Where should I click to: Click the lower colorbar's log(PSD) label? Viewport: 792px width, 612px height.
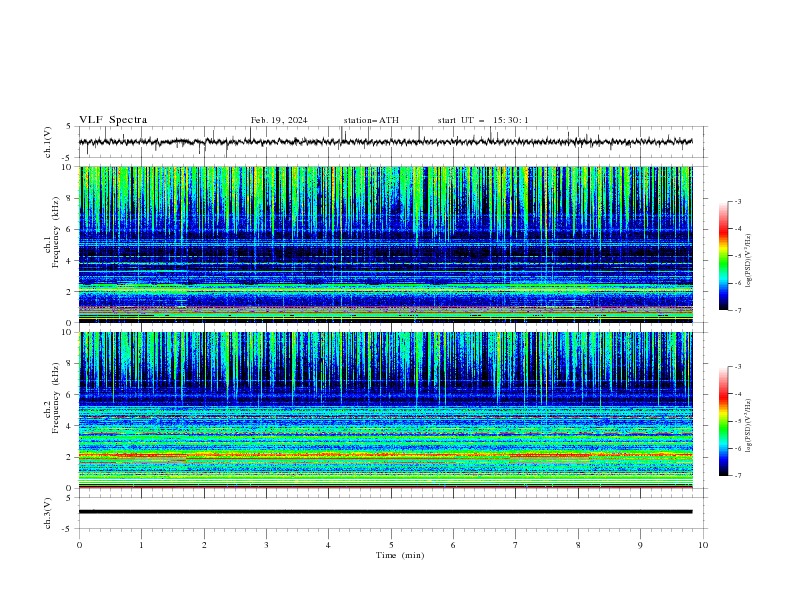pyautogui.click(x=748, y=426)
